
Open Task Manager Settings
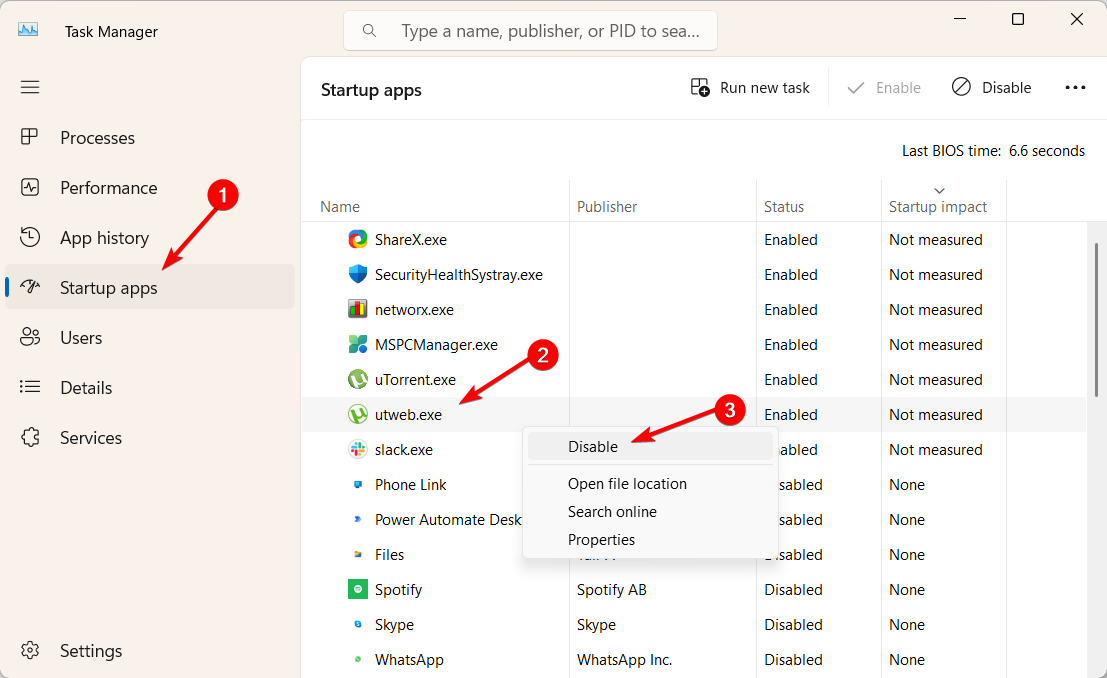[x=150, y=650]
